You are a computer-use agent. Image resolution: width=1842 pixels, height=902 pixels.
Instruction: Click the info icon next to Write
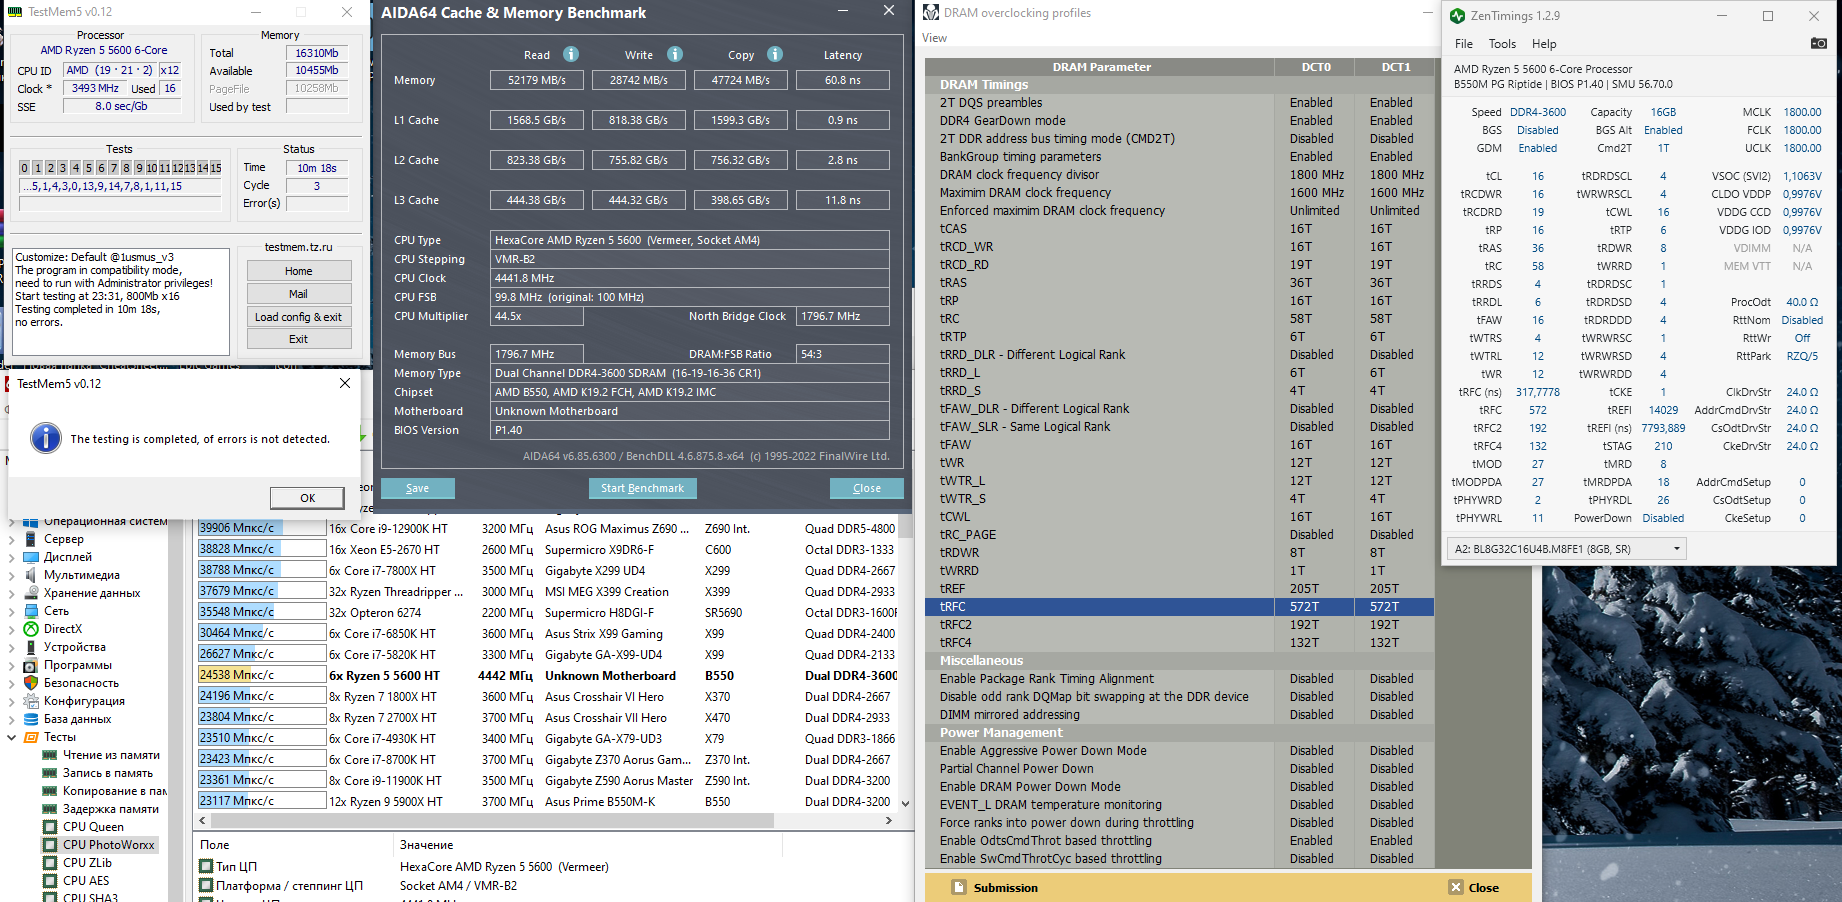[x=675, y=54]
